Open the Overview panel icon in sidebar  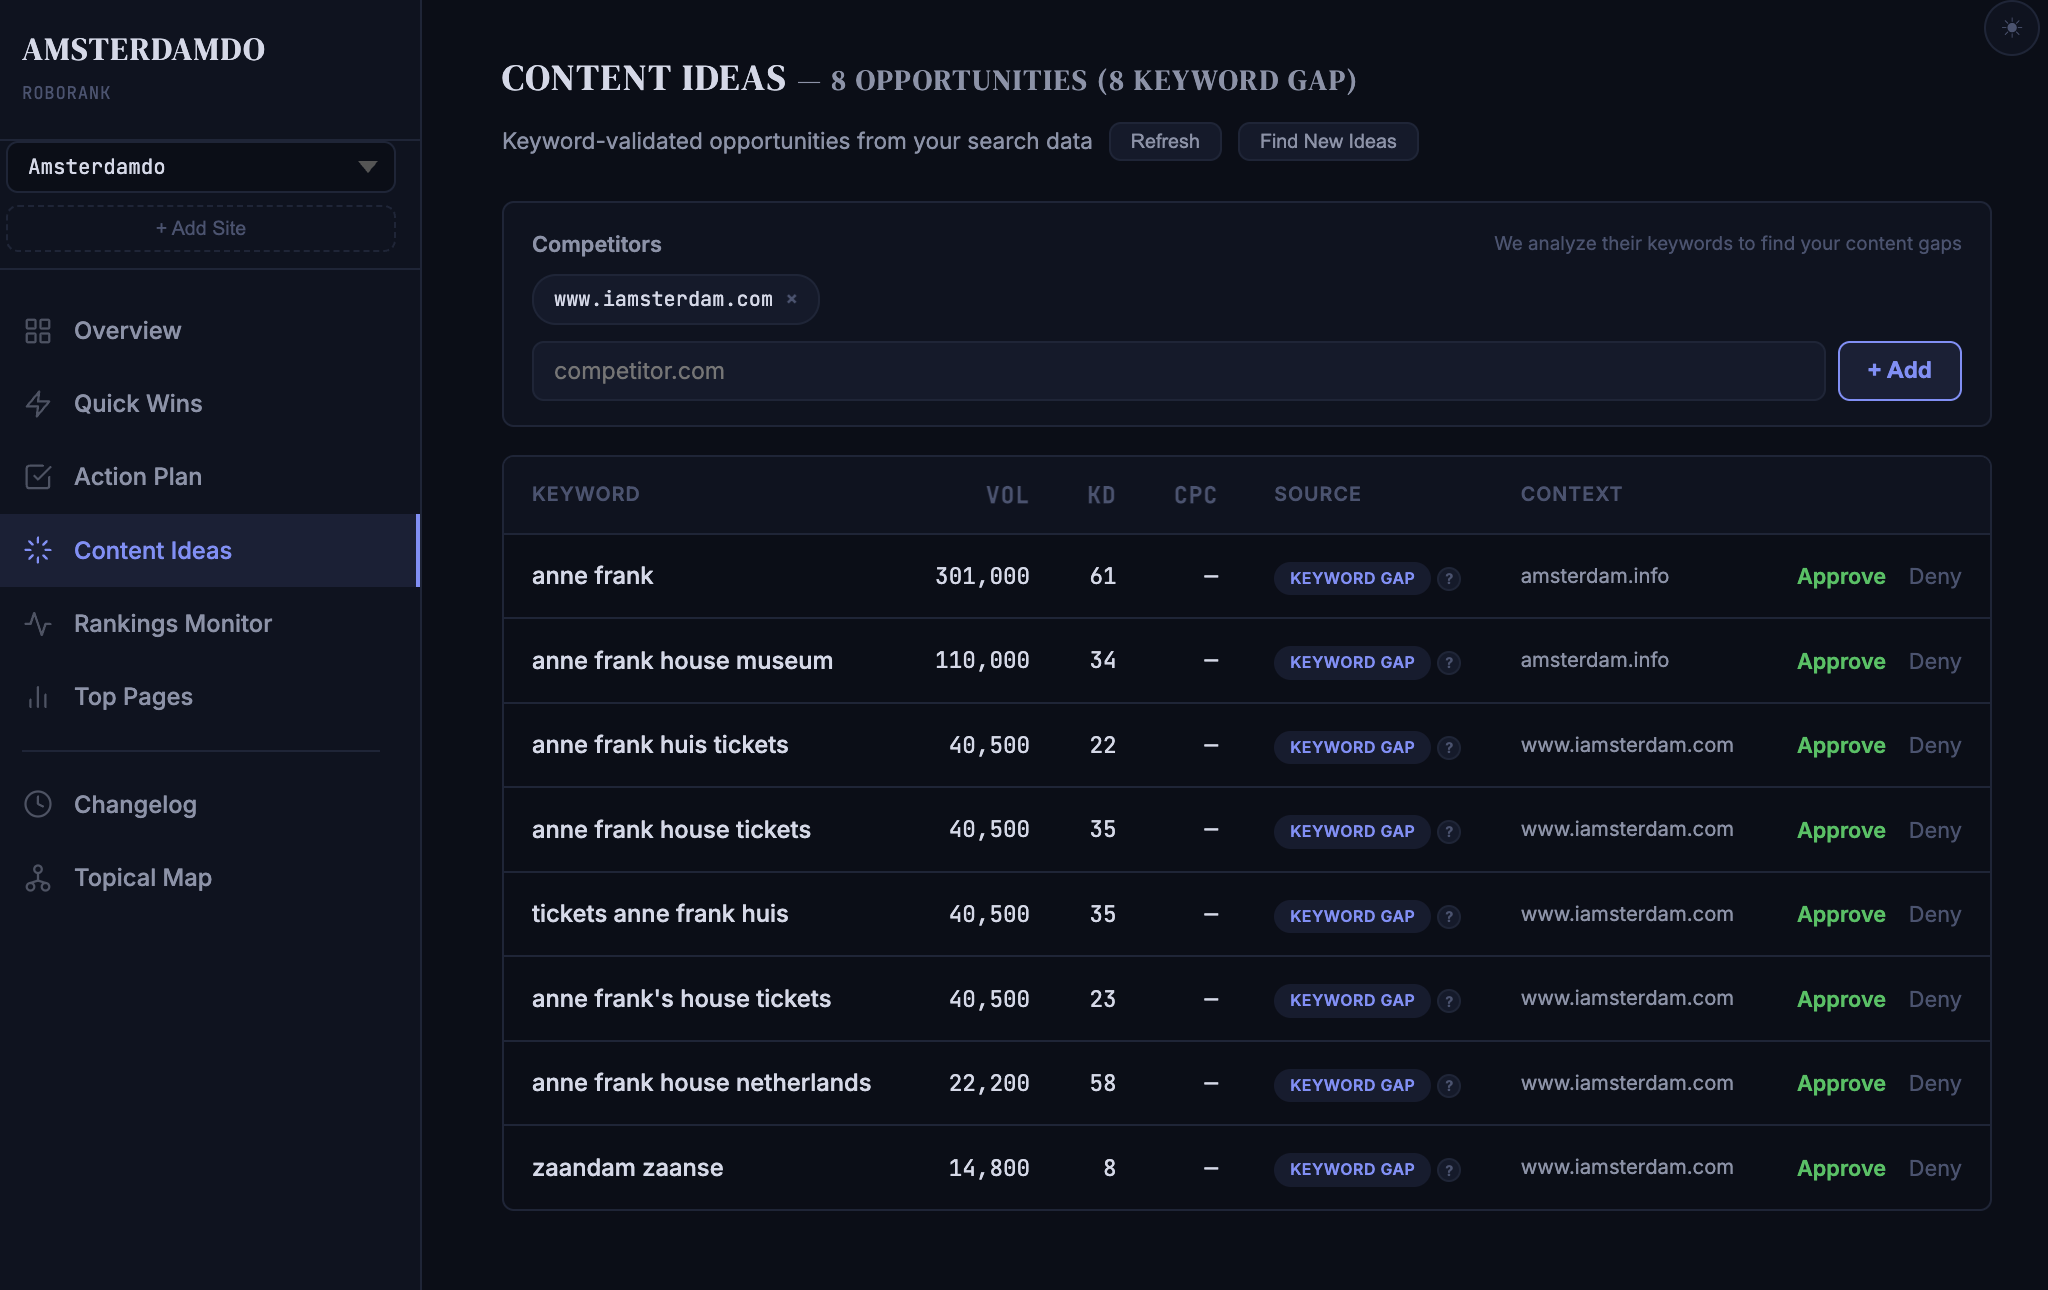[38, 330]
